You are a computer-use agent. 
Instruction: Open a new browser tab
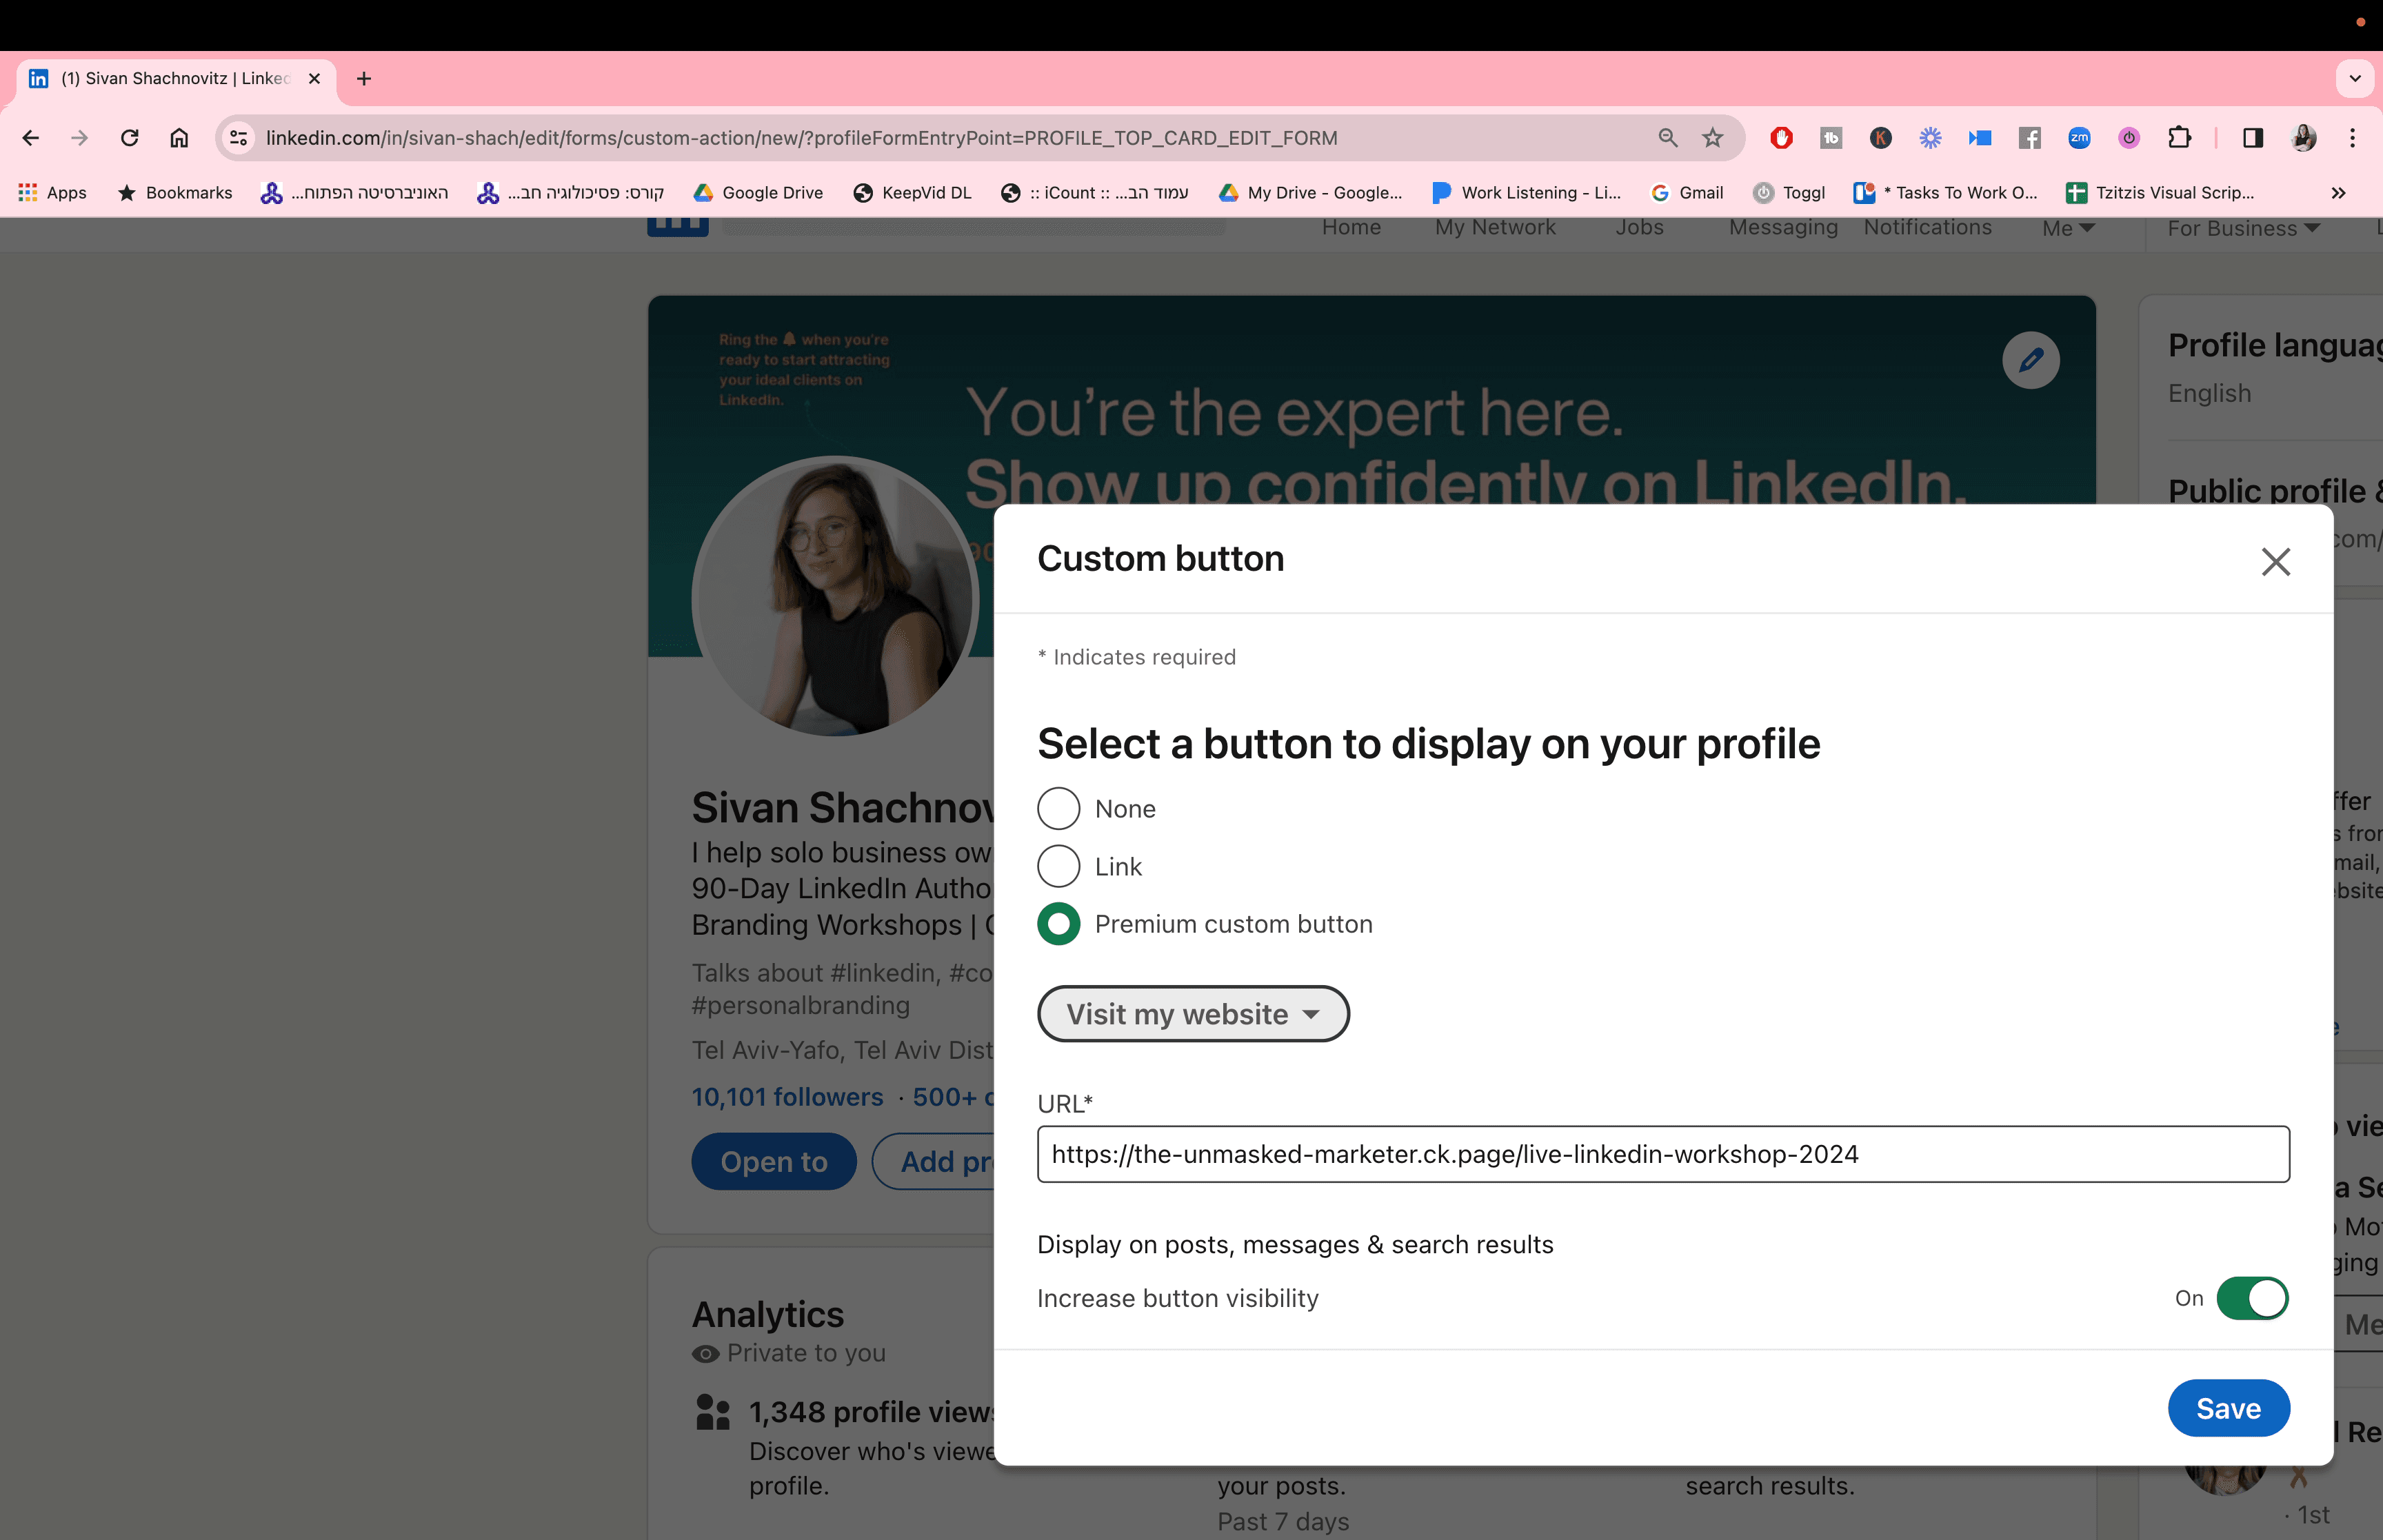[364, 79]
